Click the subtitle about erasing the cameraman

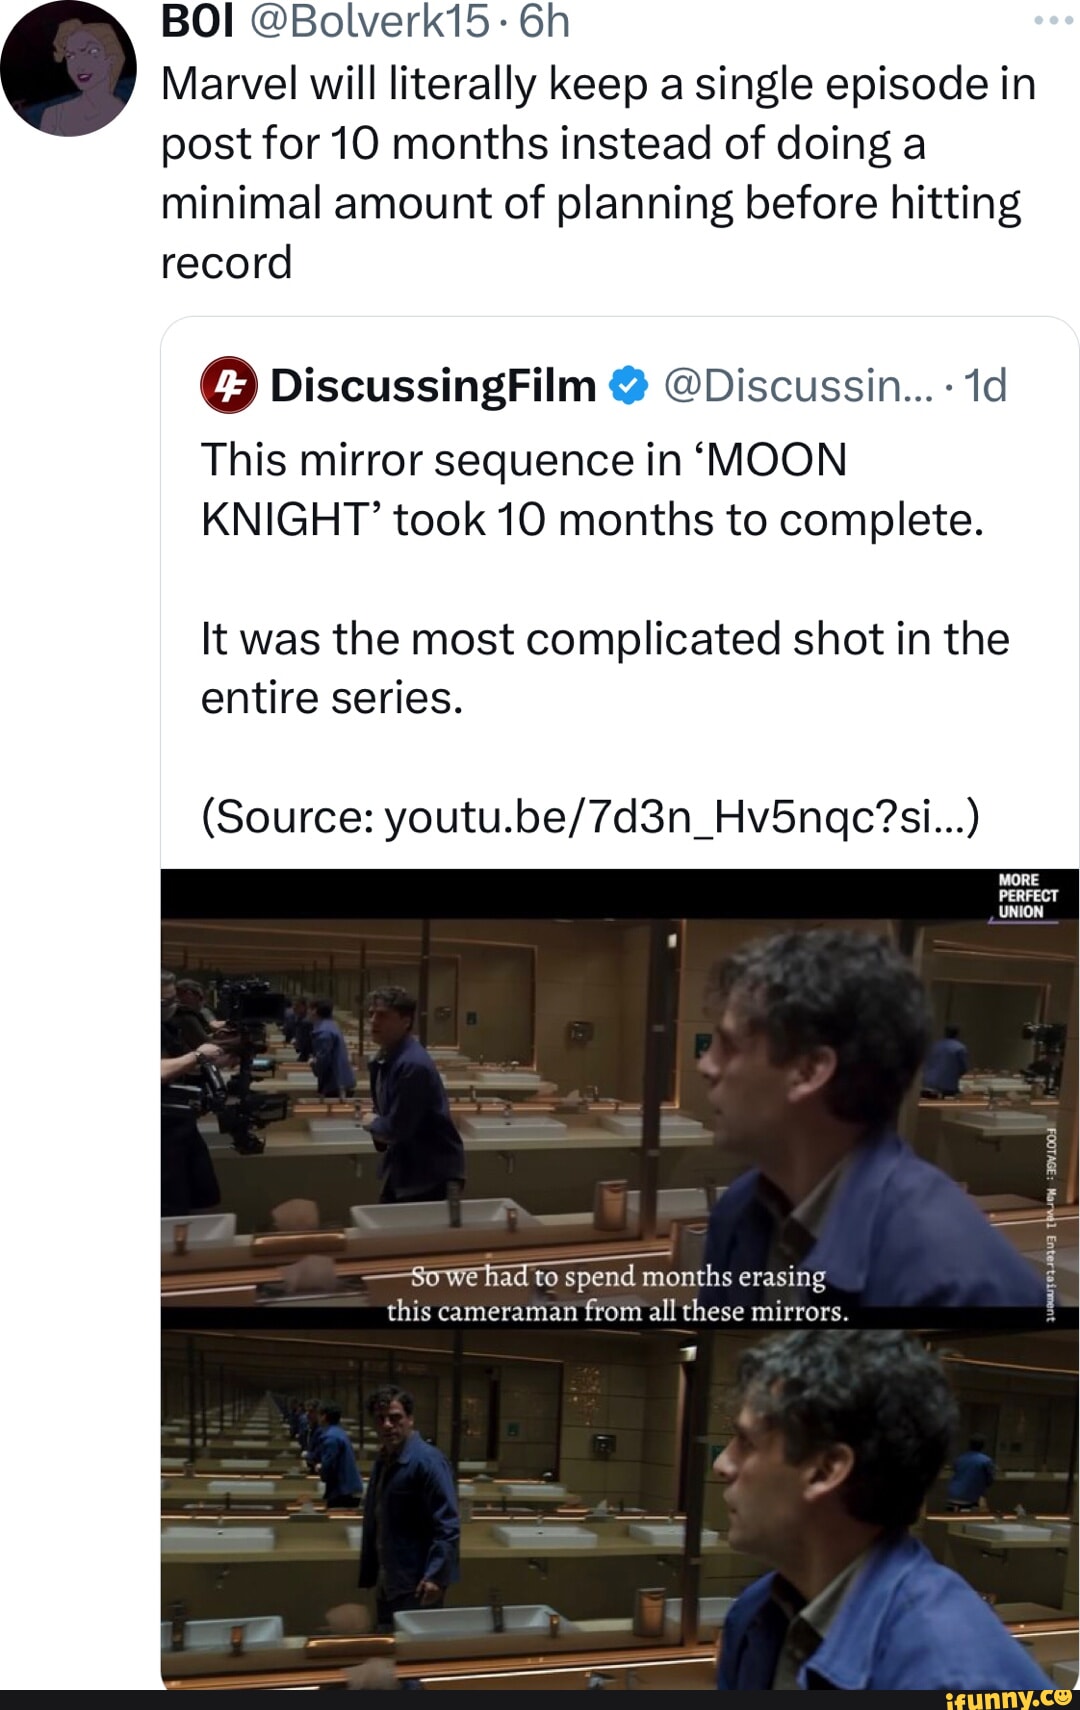tap(618, 1293)
